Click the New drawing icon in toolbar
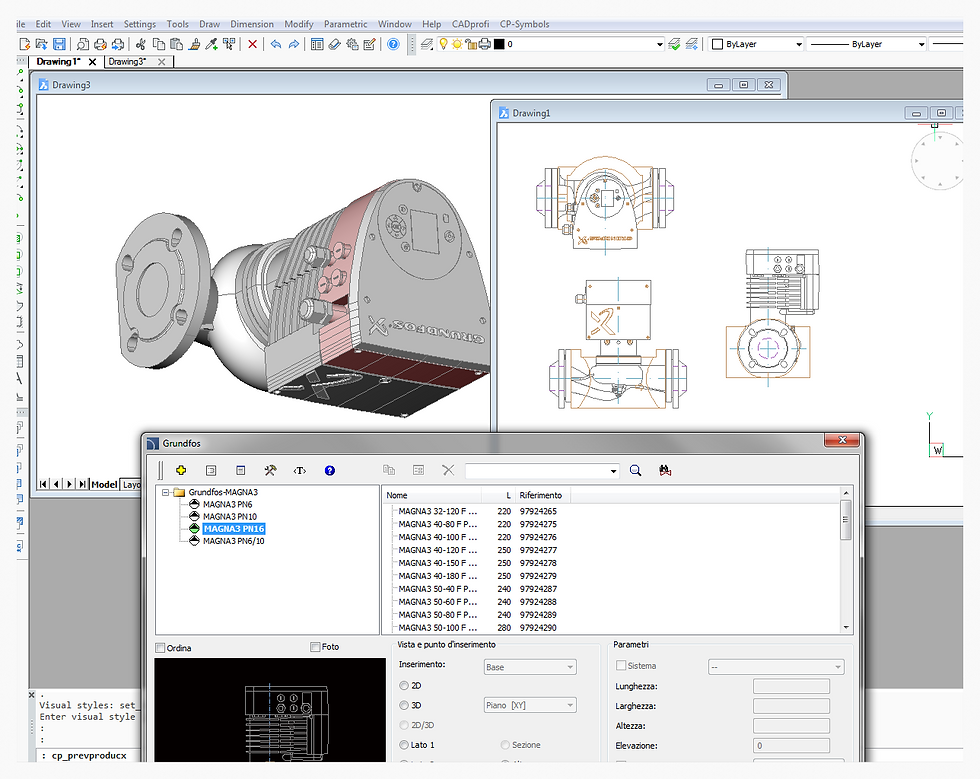Image resolution: width=980 pixels, height=779 pixels. [x=24, y=44]
